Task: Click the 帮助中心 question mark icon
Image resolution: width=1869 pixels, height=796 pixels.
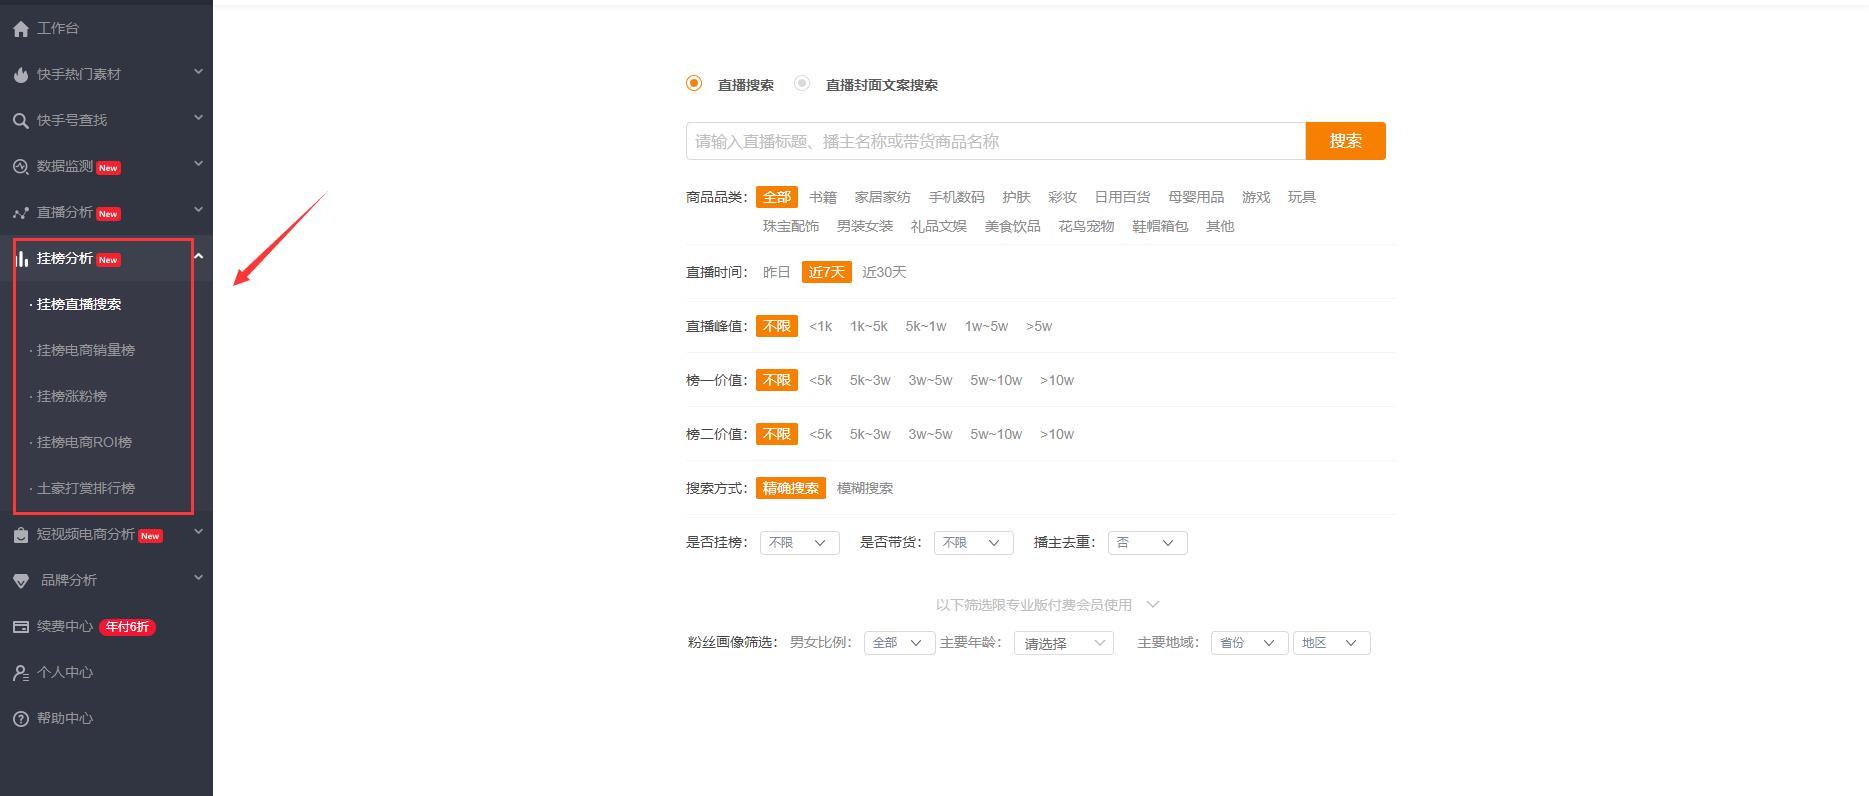Action: click(x=21, y=719)
